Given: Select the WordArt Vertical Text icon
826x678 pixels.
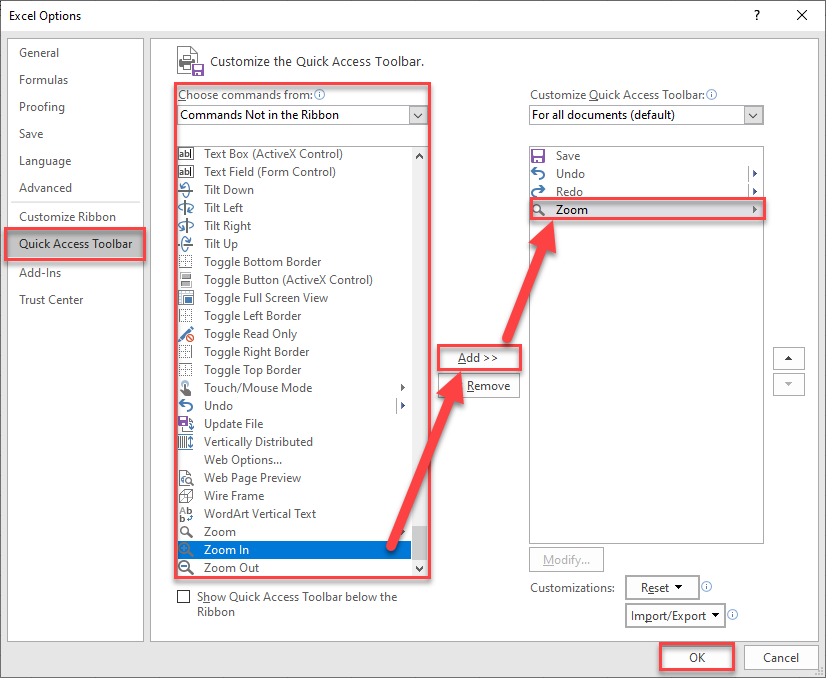Looking at the screenshot, I should click(x=186, y=514).
